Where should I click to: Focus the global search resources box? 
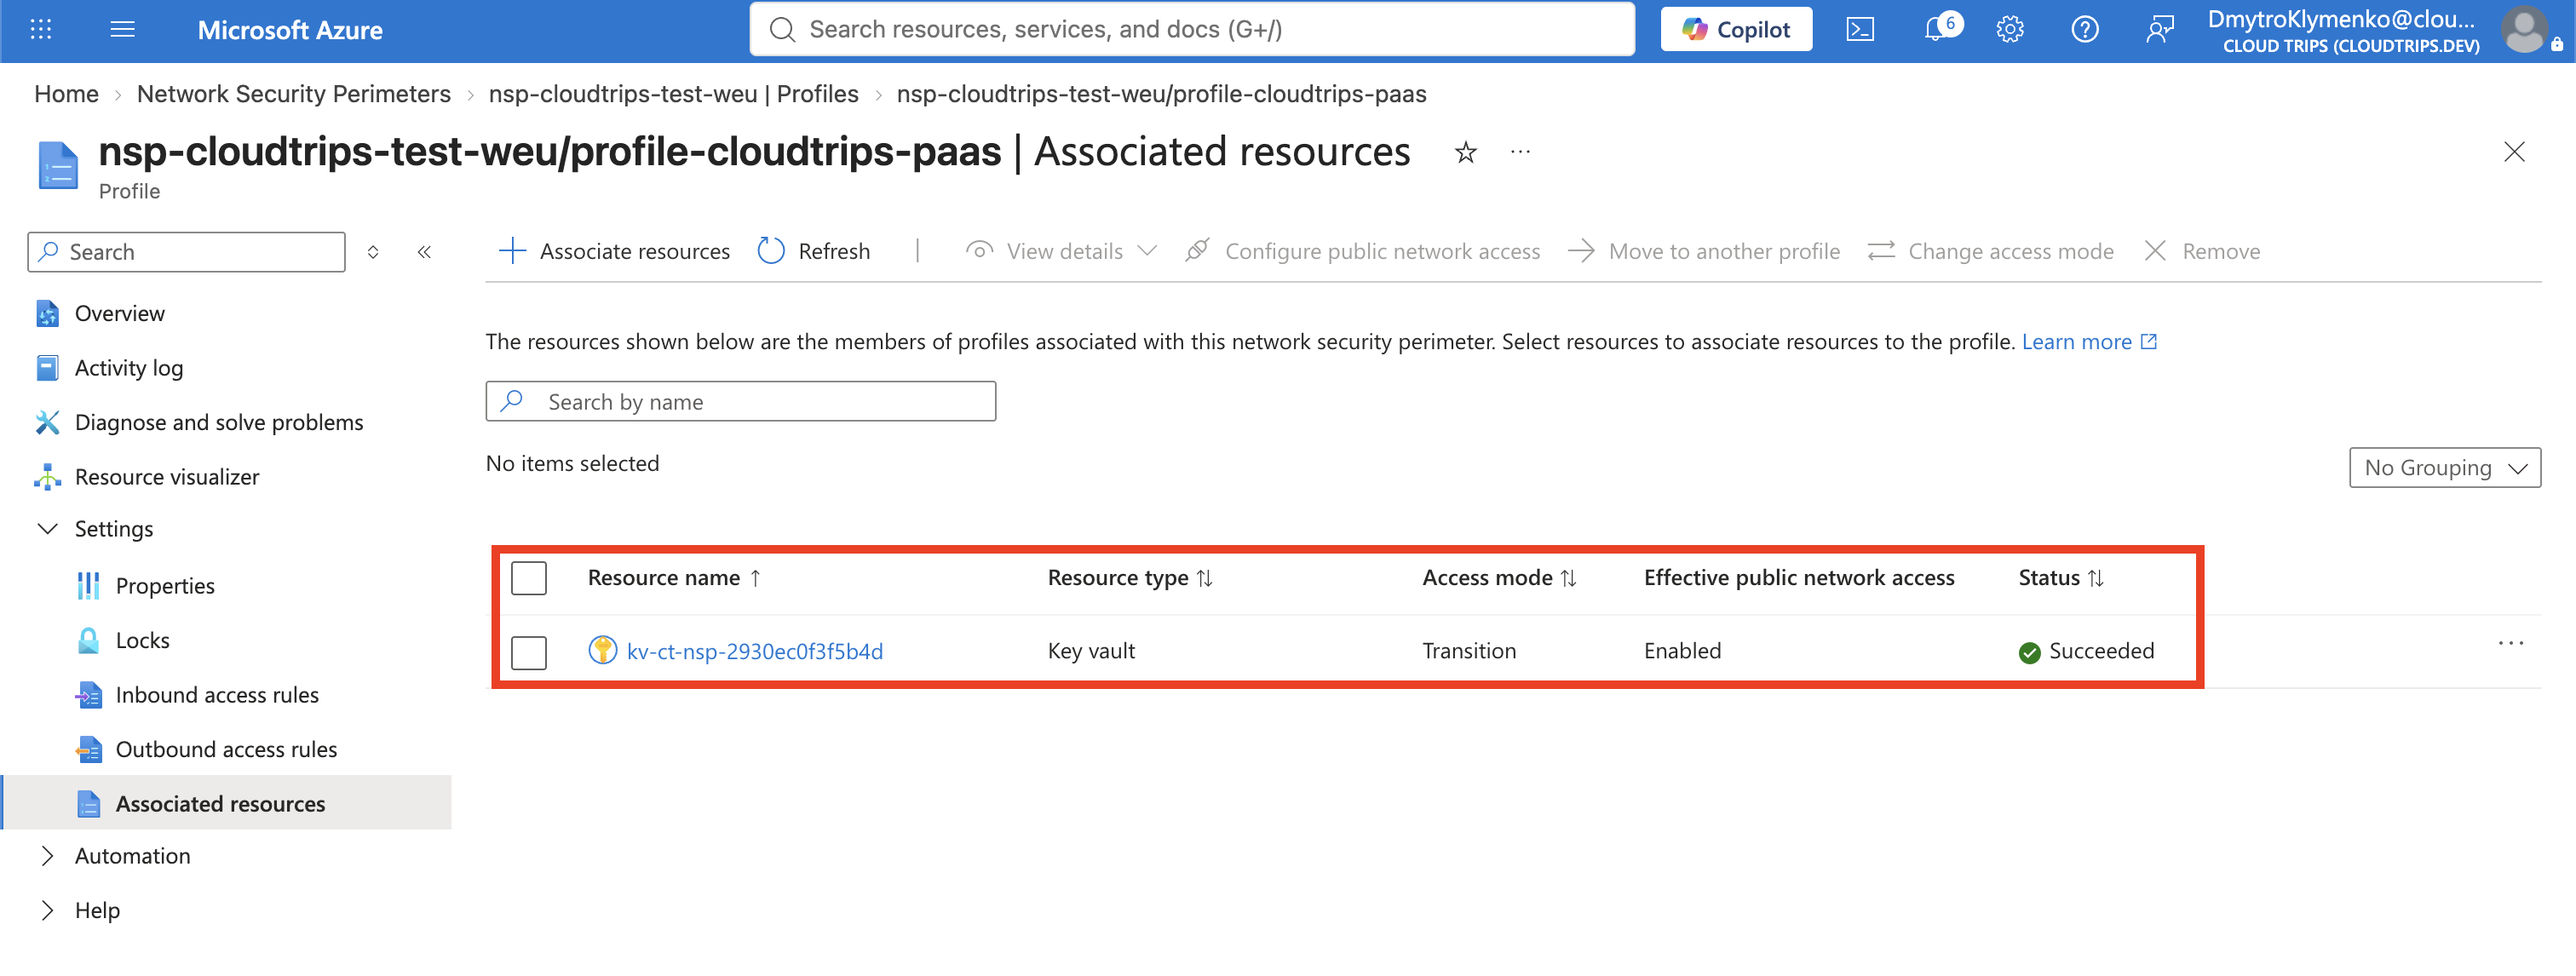1192,30
